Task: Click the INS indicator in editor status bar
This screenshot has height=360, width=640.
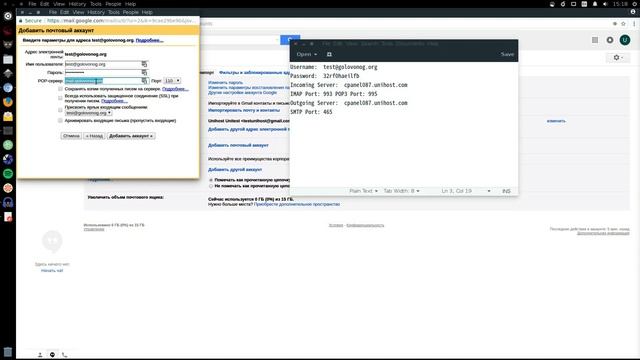Action: coord(506,191)
